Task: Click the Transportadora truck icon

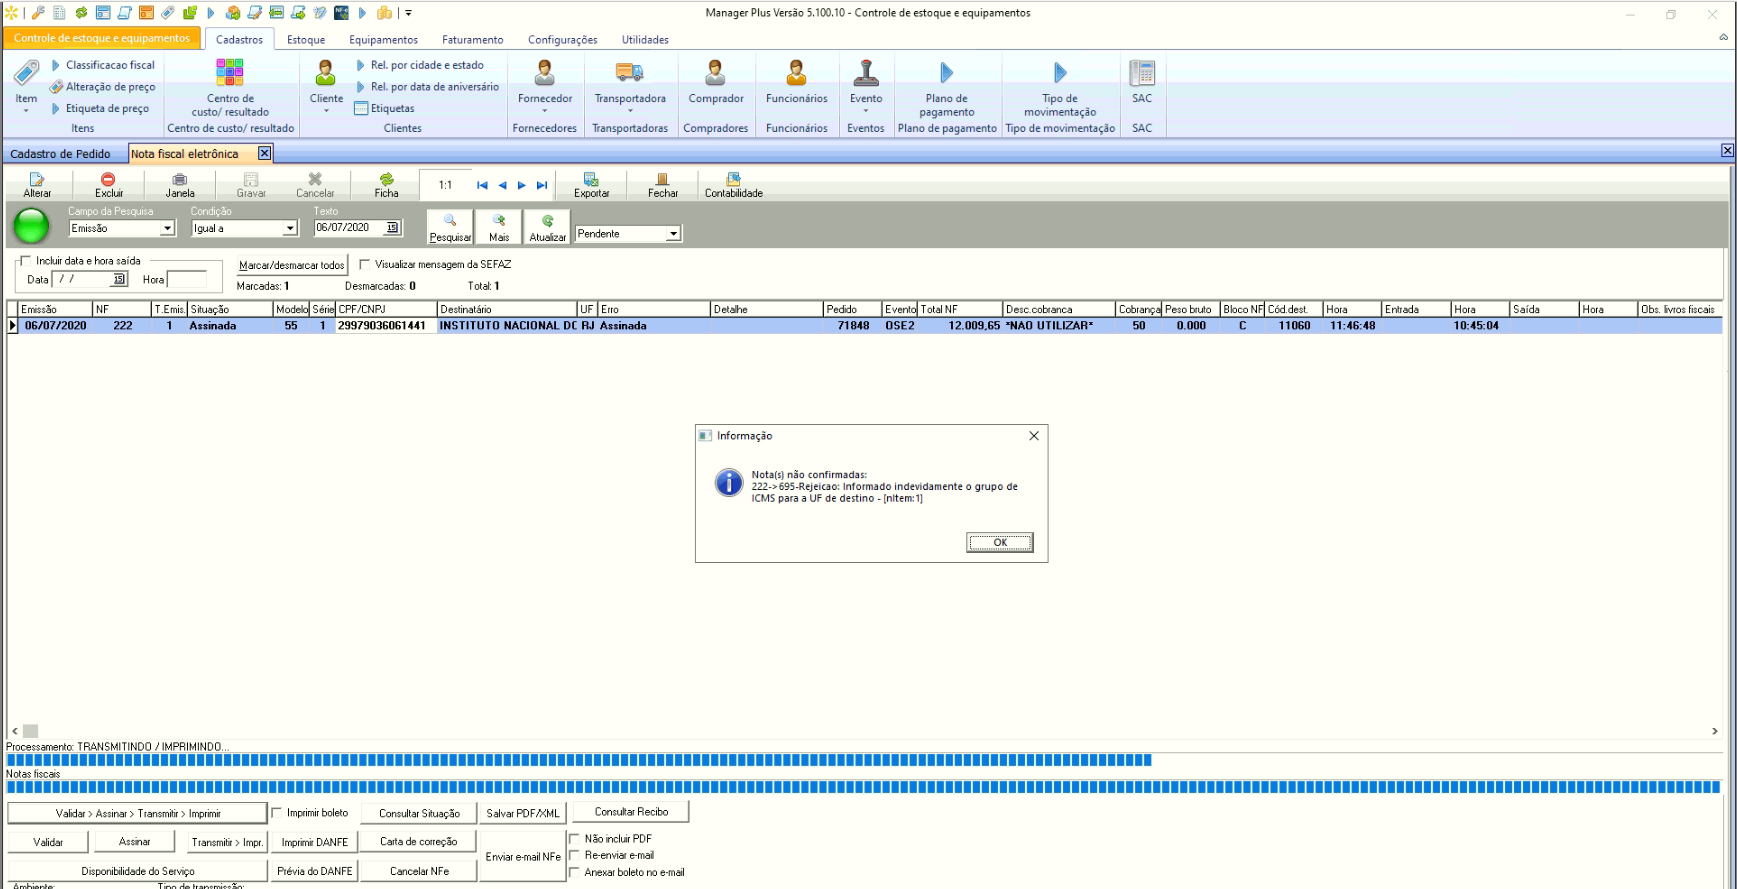Action: point(629,73)
